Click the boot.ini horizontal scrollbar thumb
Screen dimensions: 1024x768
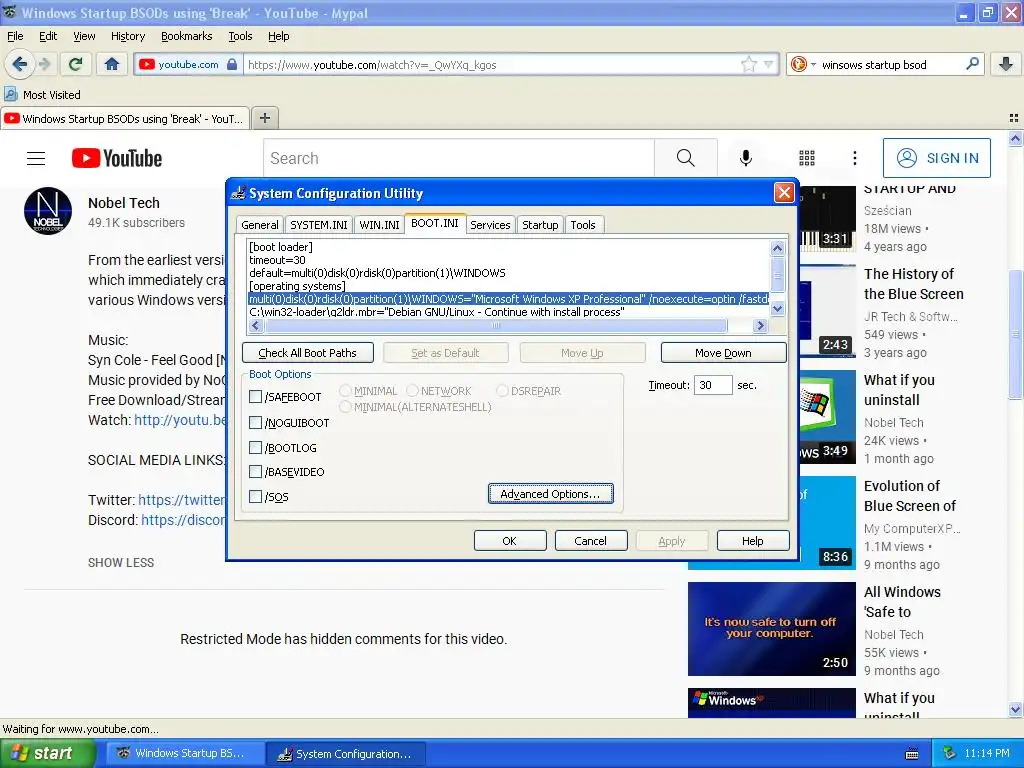pos(496,325)
